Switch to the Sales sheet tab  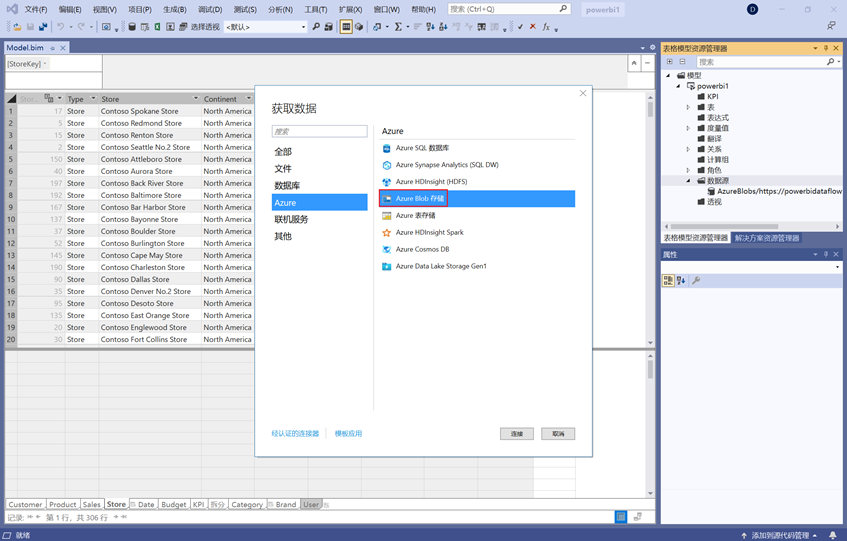point(91,504)
